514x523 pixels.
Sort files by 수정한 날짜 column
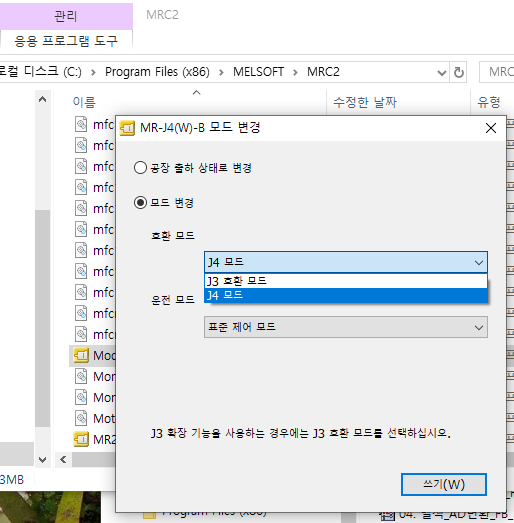365,102
